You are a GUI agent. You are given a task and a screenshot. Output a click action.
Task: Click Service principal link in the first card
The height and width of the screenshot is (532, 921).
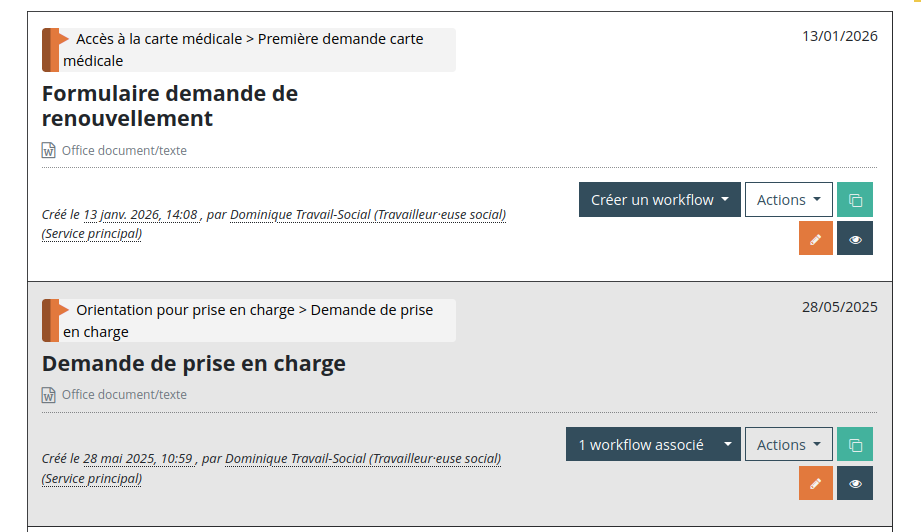click(92, 234)
